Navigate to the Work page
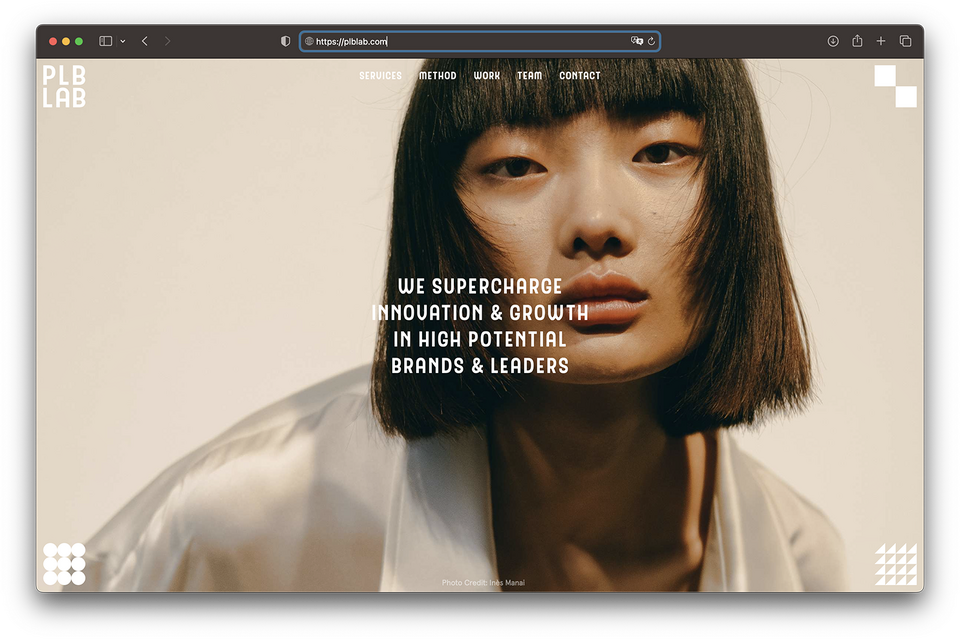Viewport: 960px width, 640px height. [487, 76]
